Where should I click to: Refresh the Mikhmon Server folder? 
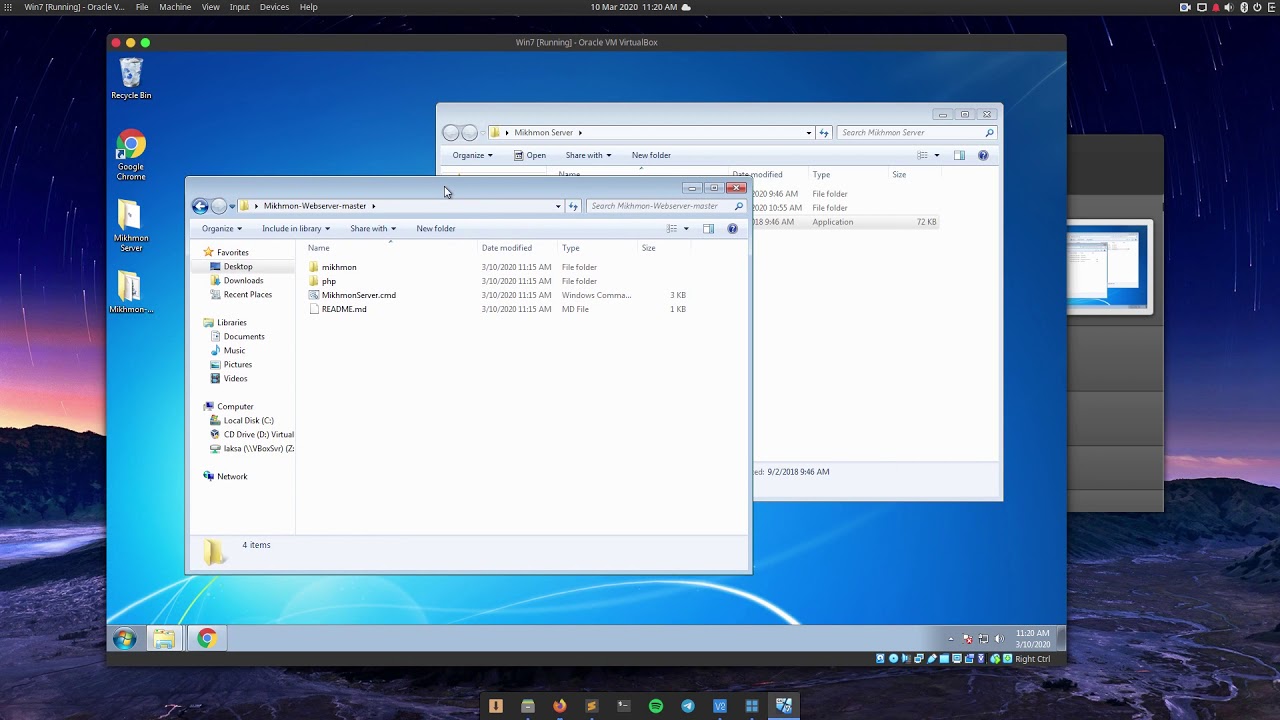[x=824, y=133]
